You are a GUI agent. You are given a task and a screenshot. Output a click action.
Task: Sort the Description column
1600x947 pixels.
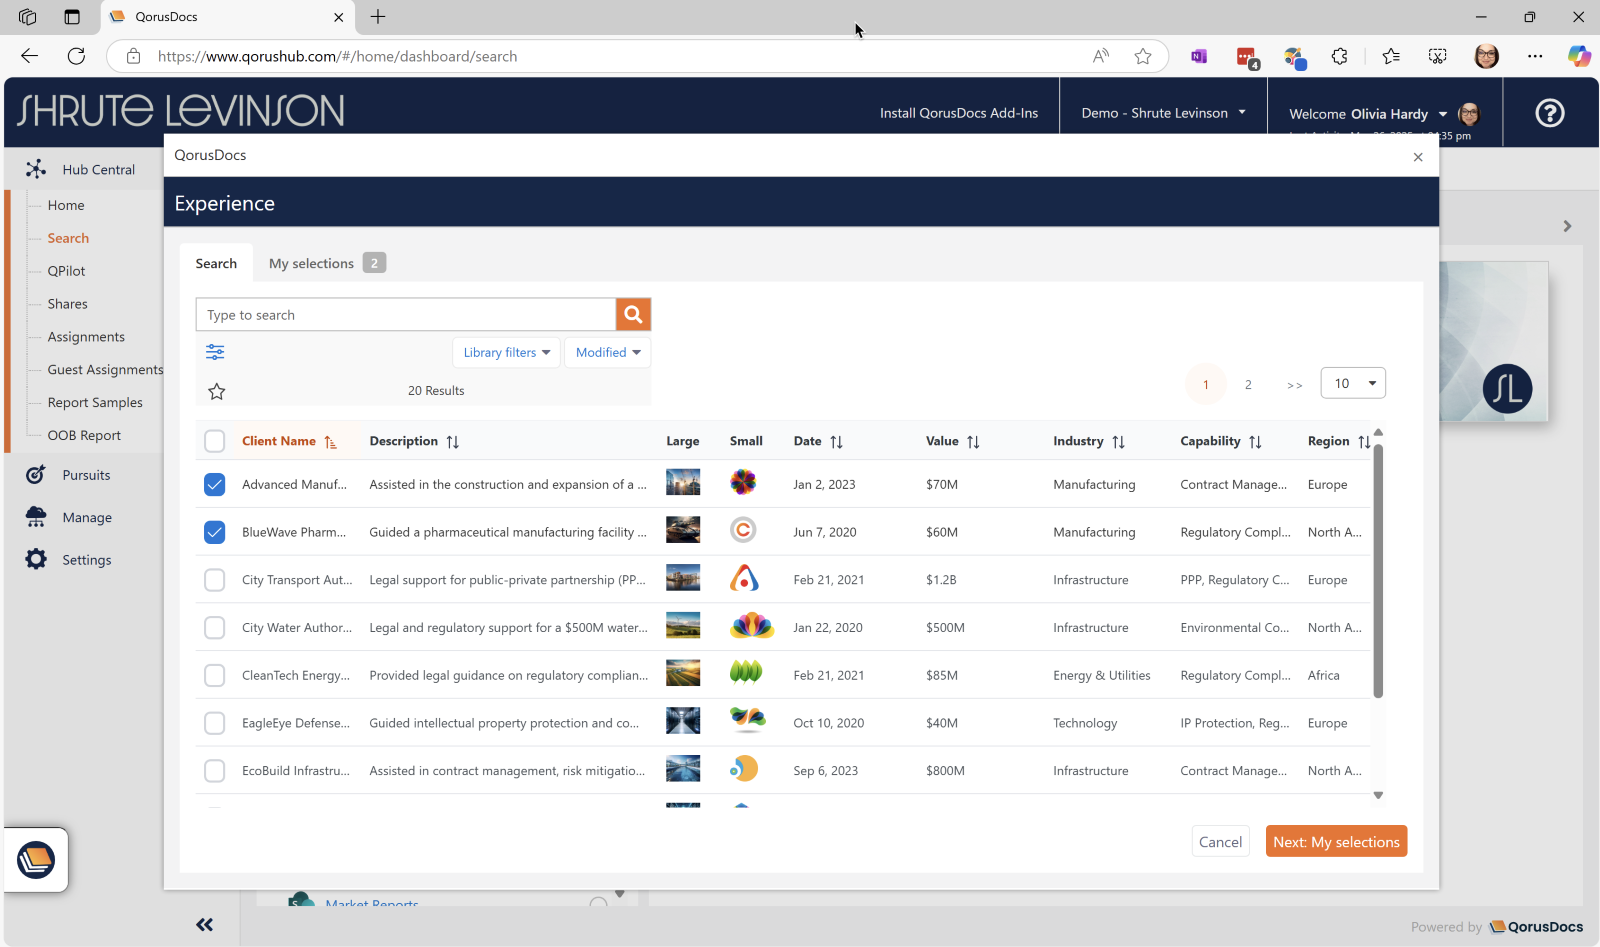(453, 442)
